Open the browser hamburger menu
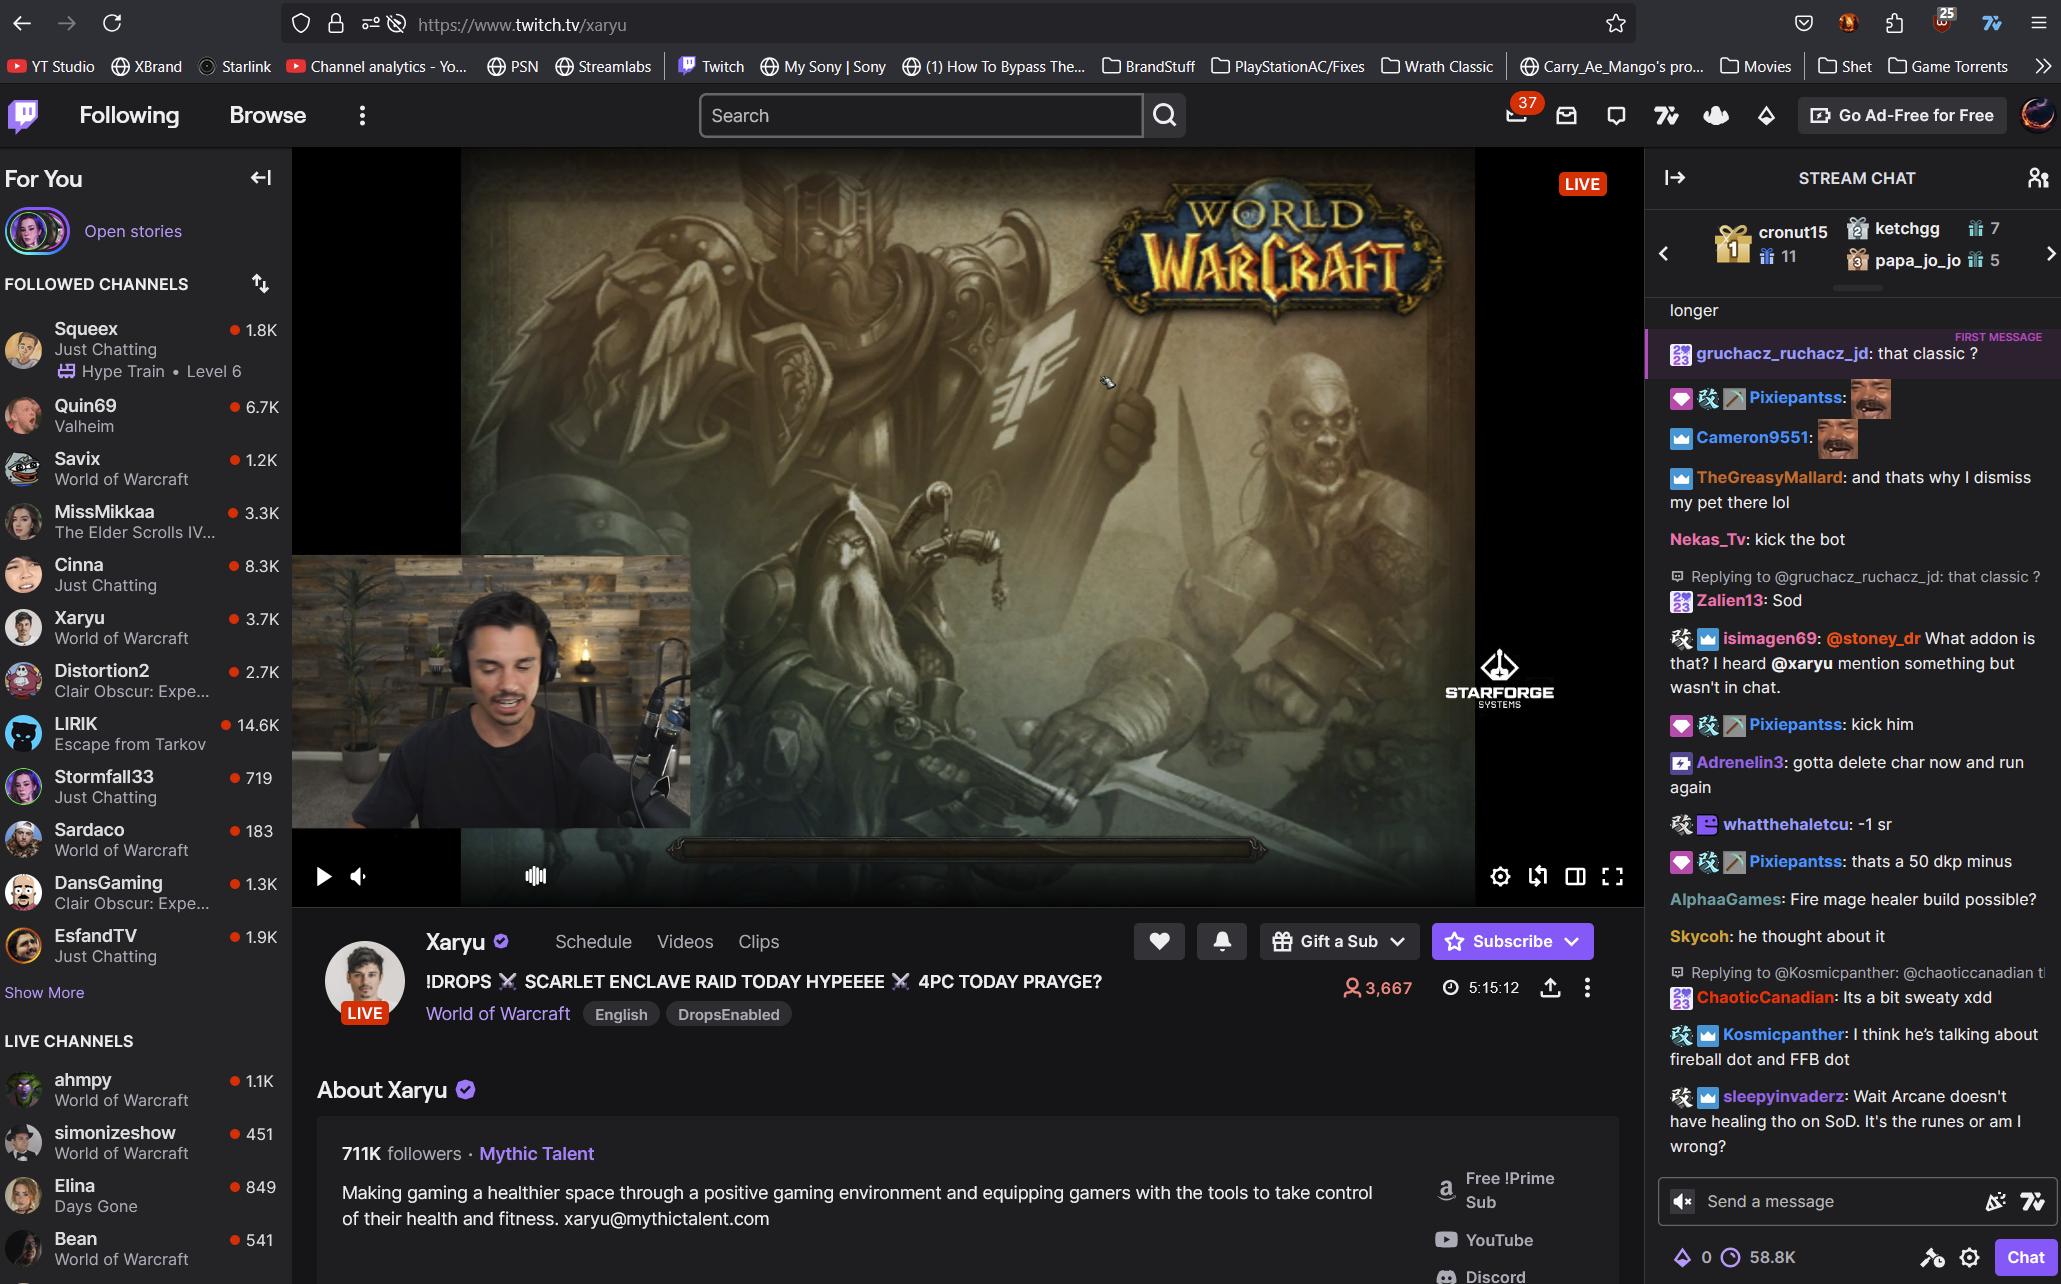 [2039, 22]
